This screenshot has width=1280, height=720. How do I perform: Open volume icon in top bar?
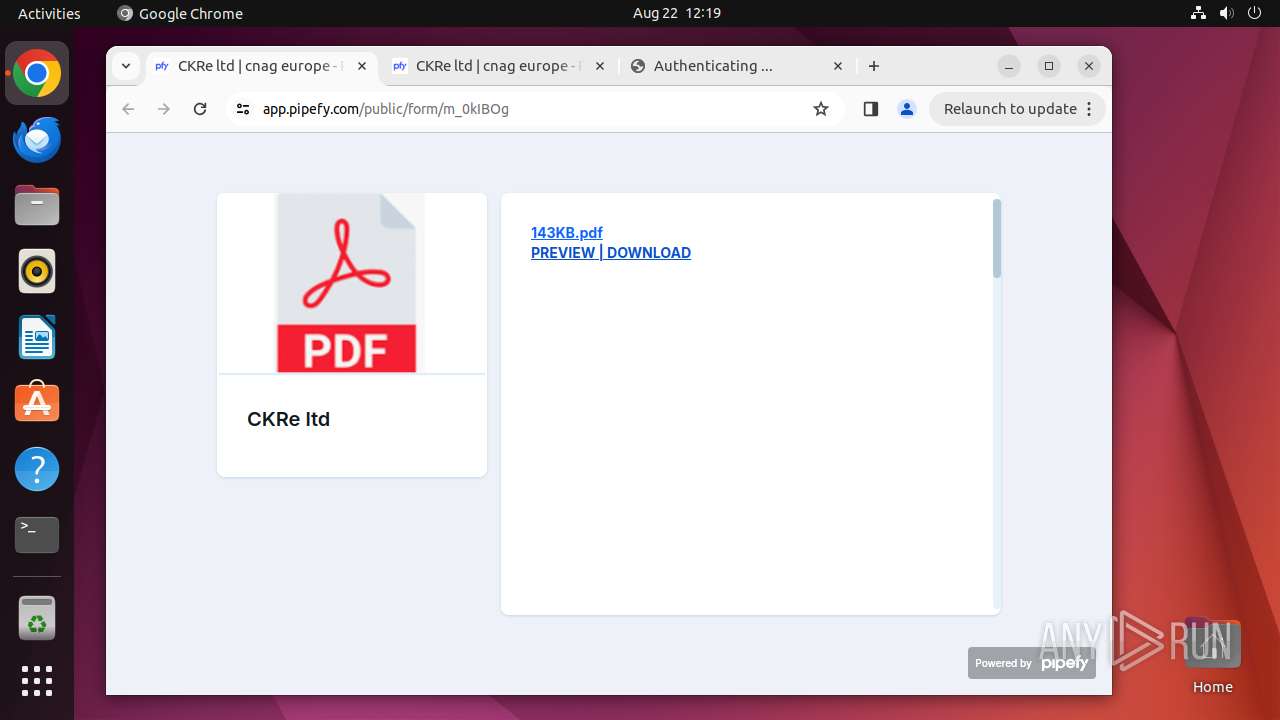click(1227, 13)
